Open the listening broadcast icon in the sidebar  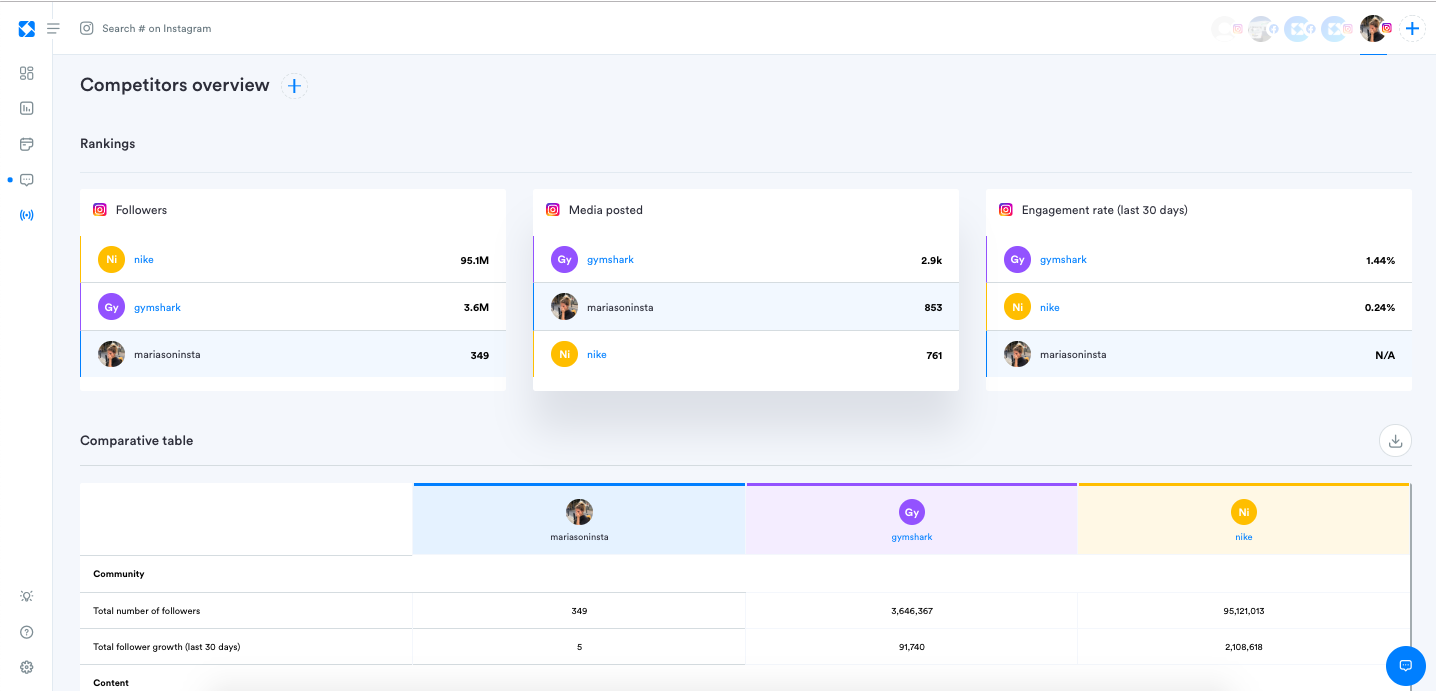[x=27, y=215]
